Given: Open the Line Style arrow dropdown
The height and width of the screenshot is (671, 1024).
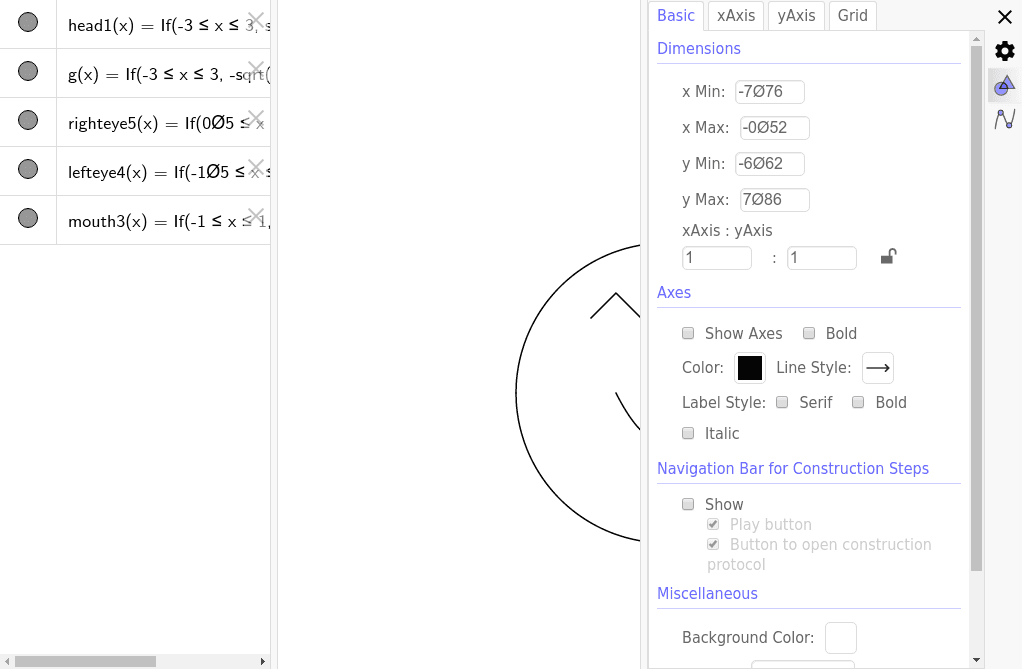Looking at the screenshot, I should (878, 368).
